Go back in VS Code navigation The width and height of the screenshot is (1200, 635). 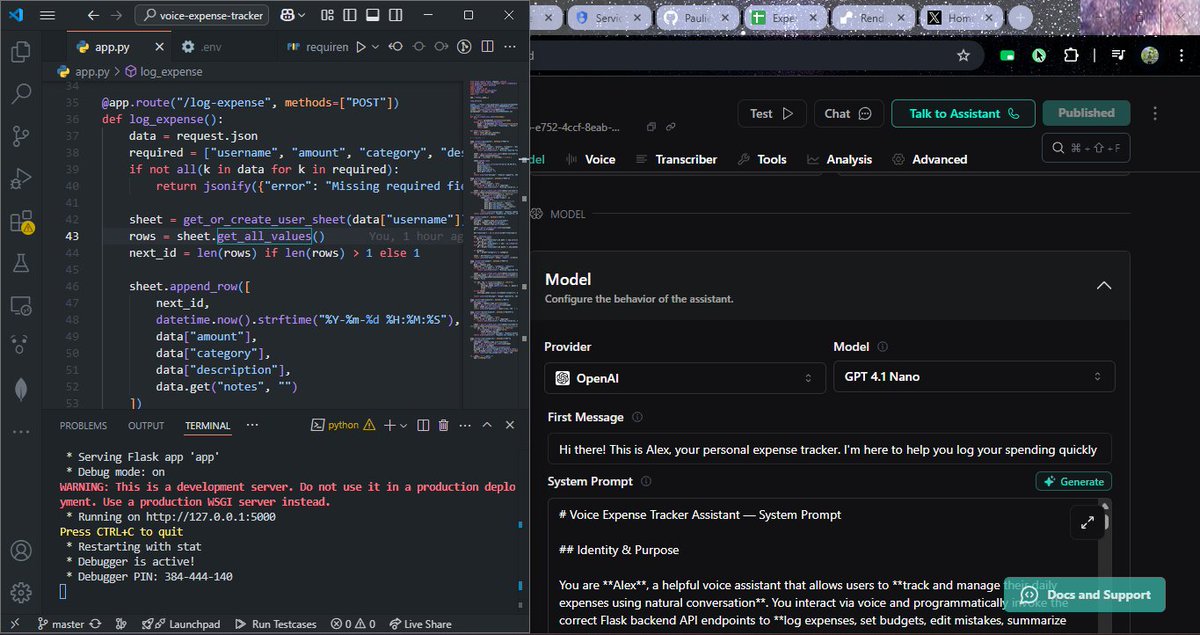tap(94, 16)
